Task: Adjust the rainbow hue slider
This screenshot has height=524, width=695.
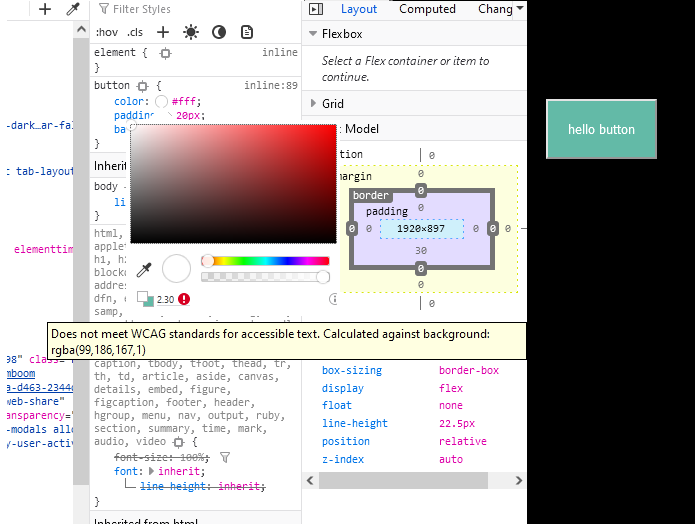Action: coord(265,261)
